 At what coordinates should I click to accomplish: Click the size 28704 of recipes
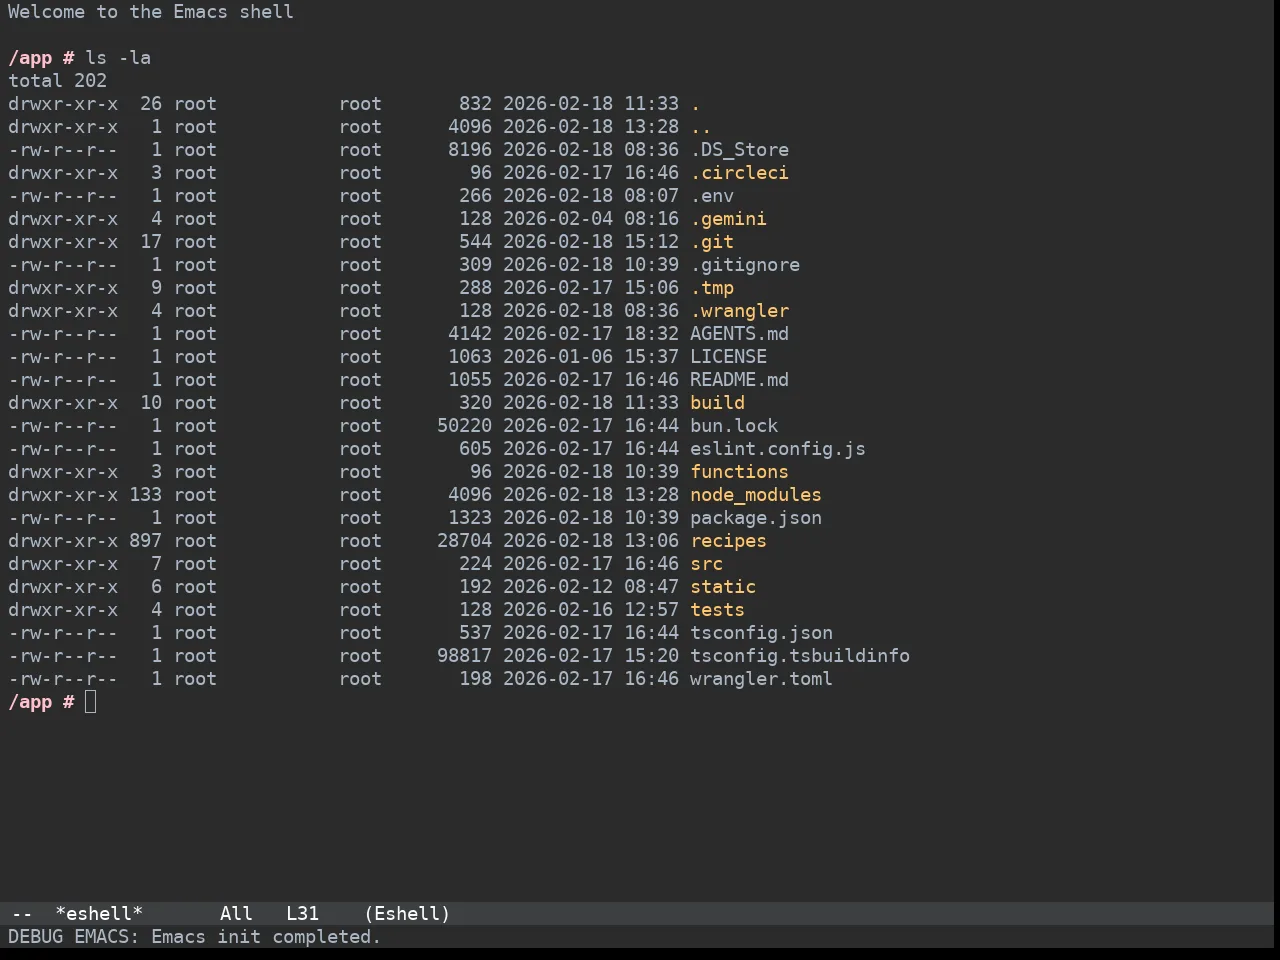click(x=464, y=541)
